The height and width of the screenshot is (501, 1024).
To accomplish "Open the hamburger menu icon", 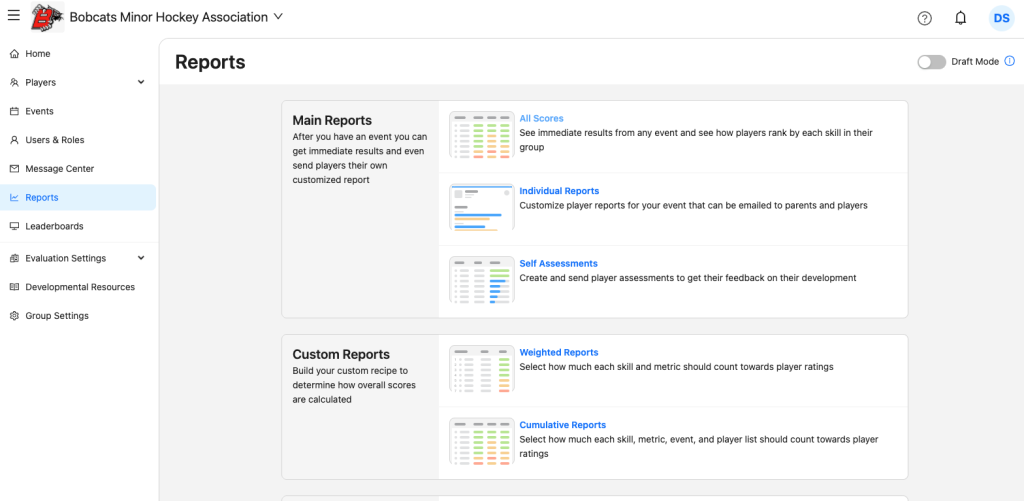I will [13, 16].
